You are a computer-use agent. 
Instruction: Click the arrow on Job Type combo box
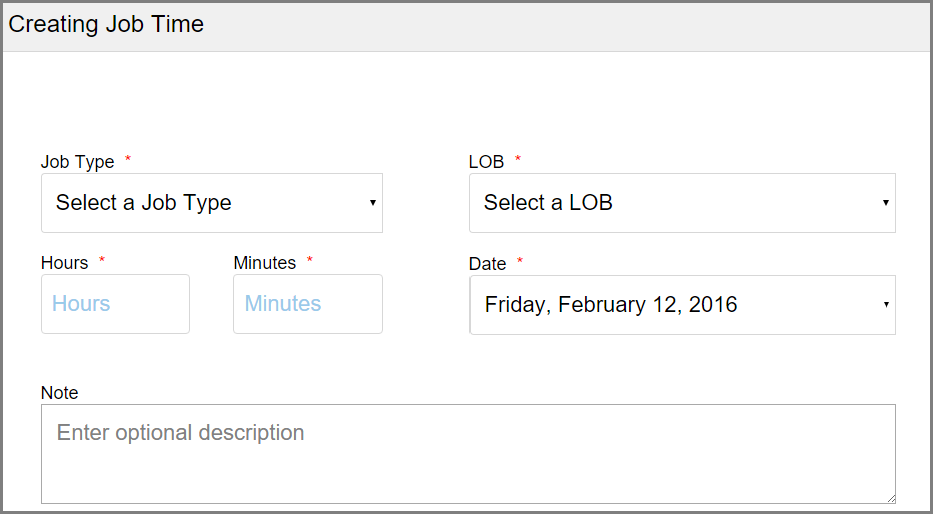click(x=372, y=203)
